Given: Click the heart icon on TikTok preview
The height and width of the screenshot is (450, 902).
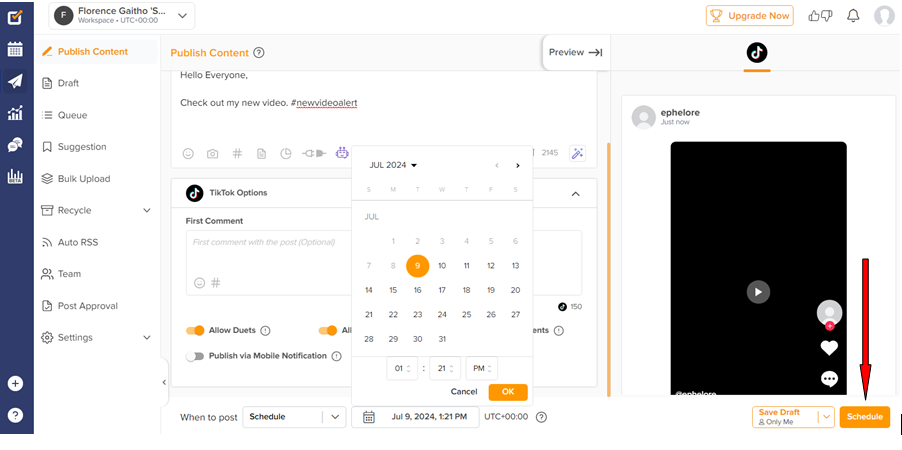Looking at the screenshot, I should [829, 348].
